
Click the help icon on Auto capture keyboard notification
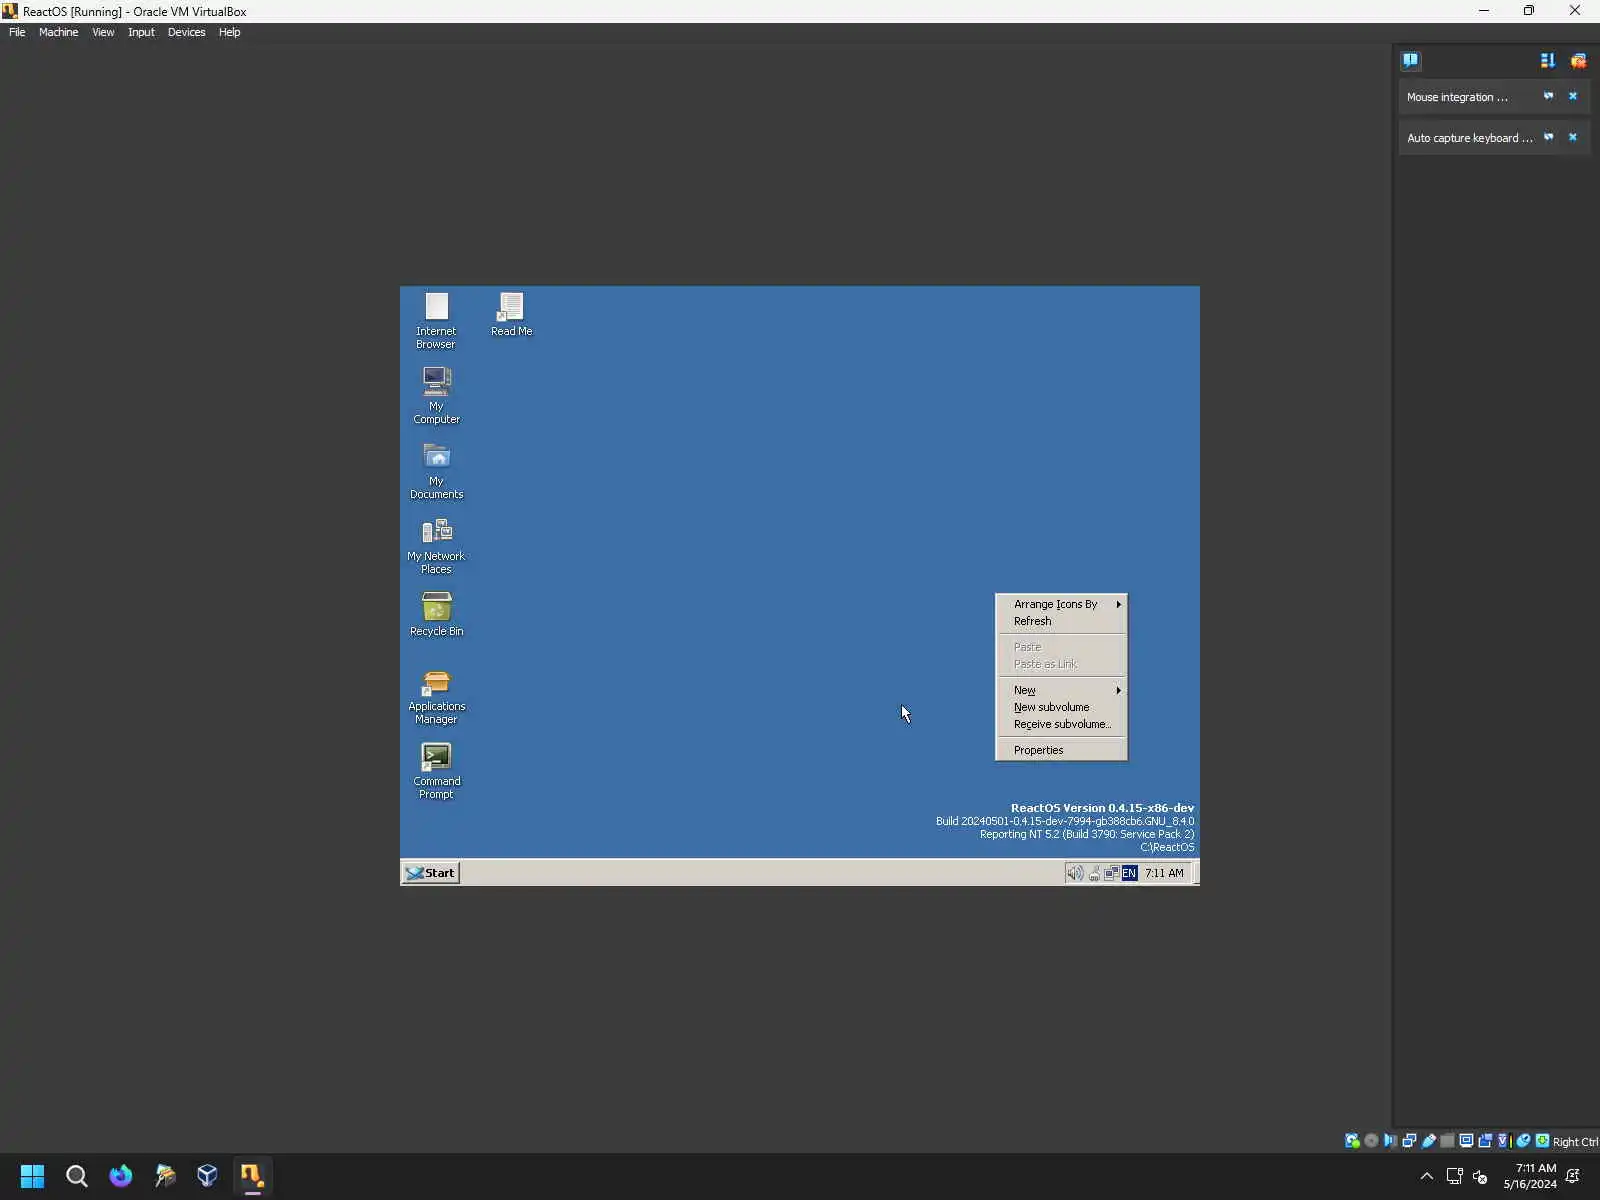[1548, 137]
